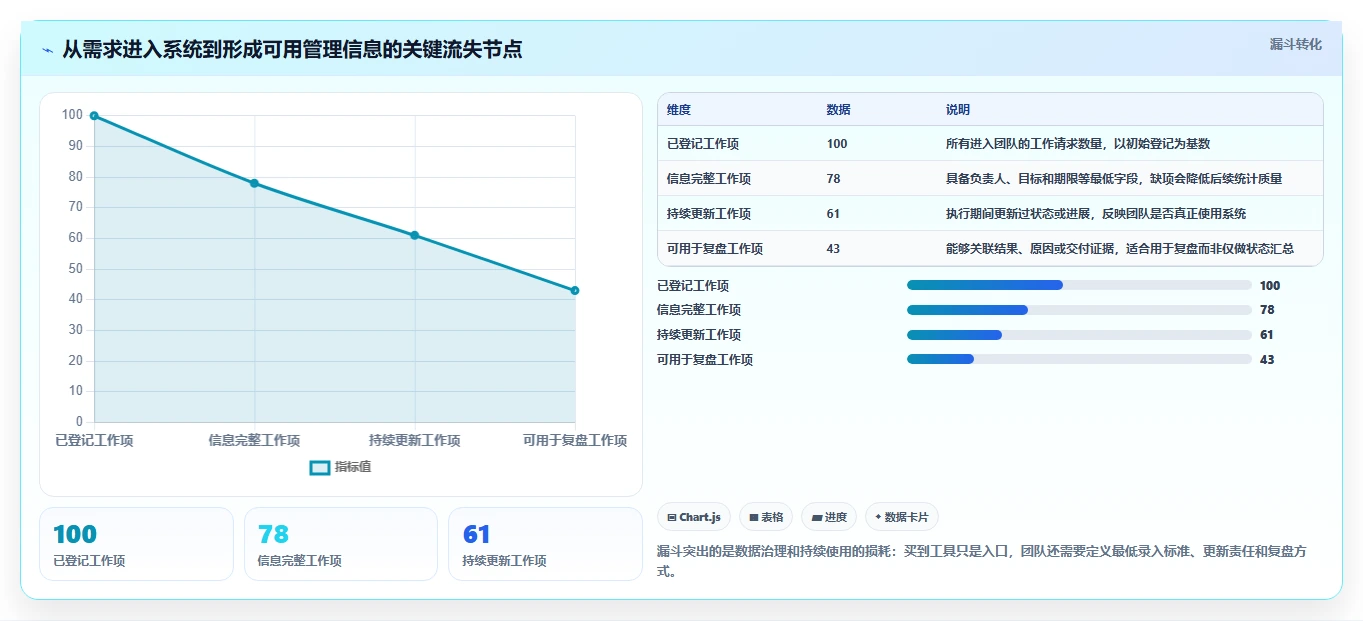Click the chart data point at 61
The width and height of the screenshot is (1363, 621).
pos(415,235)
